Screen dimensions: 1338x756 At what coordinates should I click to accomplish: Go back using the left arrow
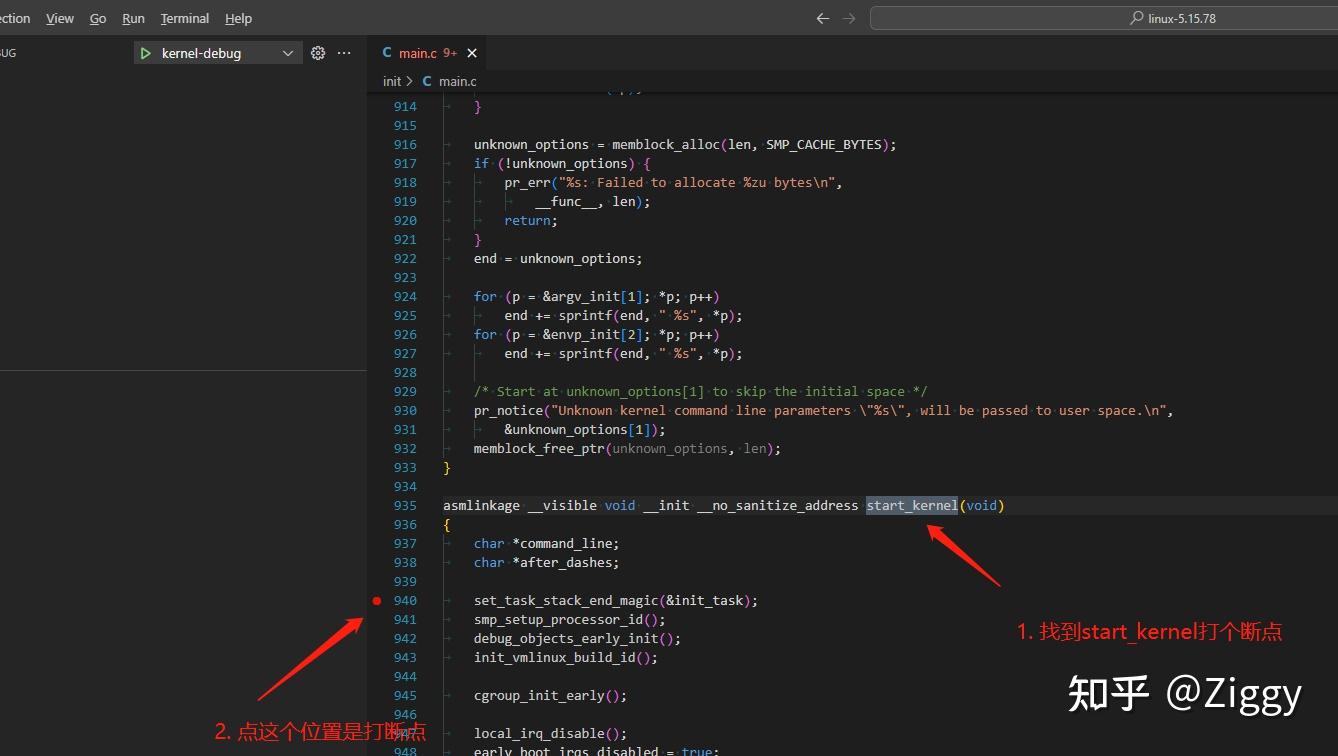[823, 18]
